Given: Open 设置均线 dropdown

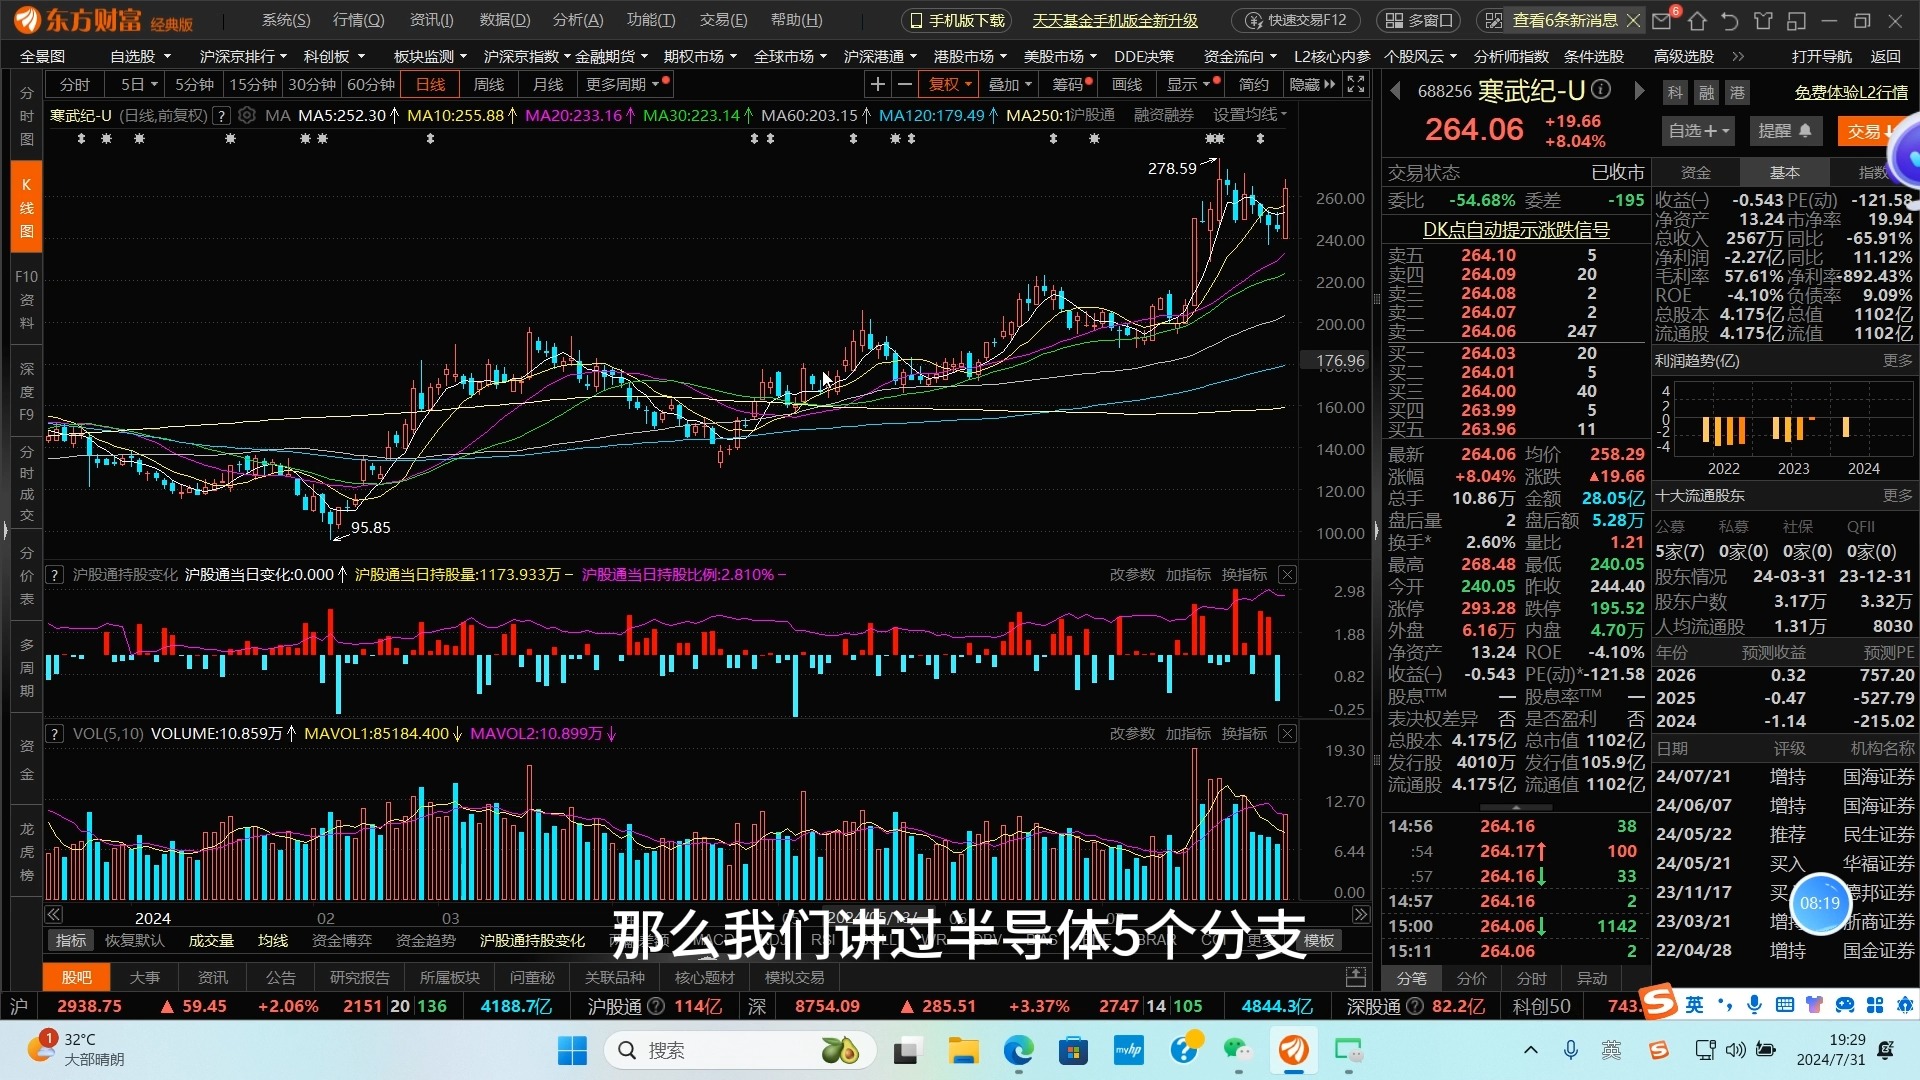Looking at the screenshot, I should click(x=1250, y=115).
